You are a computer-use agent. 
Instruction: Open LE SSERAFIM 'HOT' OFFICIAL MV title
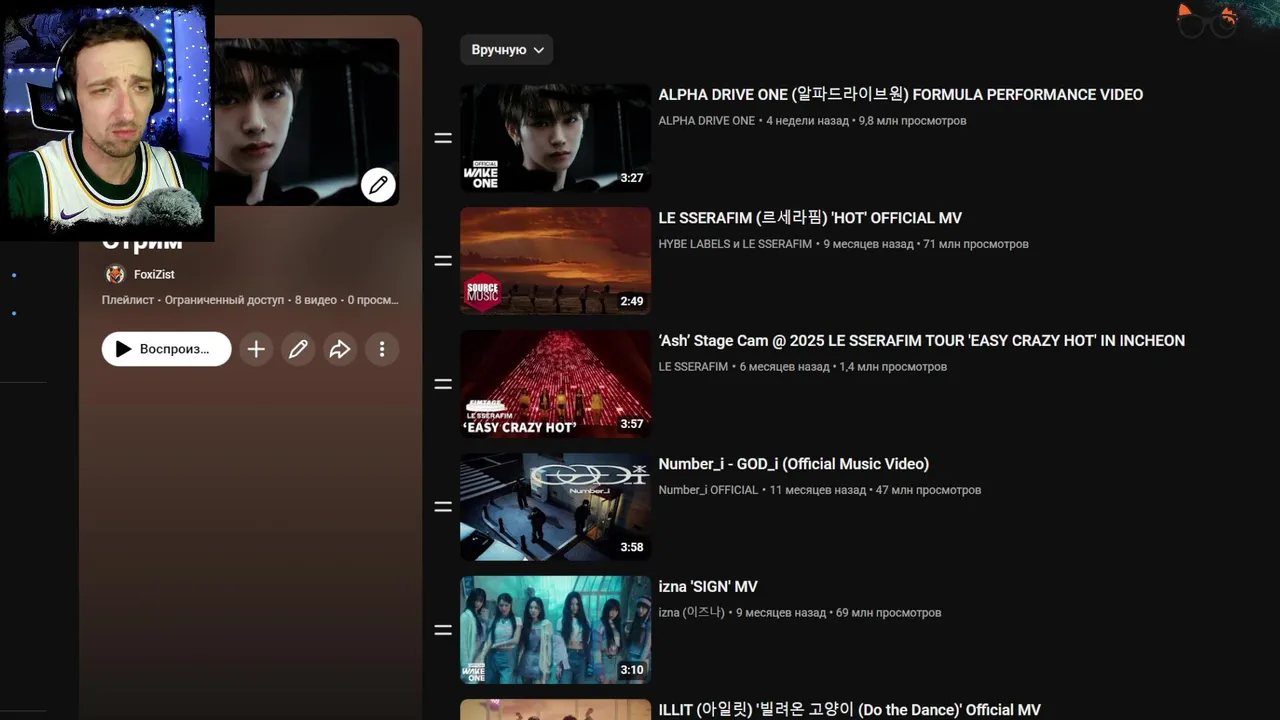[x=810, y=218]
